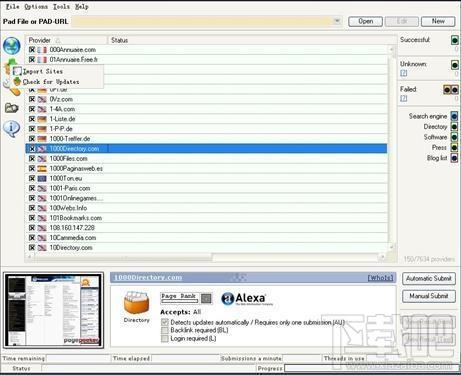Select the 1001Onlinegames row

(x=206, y=198)
